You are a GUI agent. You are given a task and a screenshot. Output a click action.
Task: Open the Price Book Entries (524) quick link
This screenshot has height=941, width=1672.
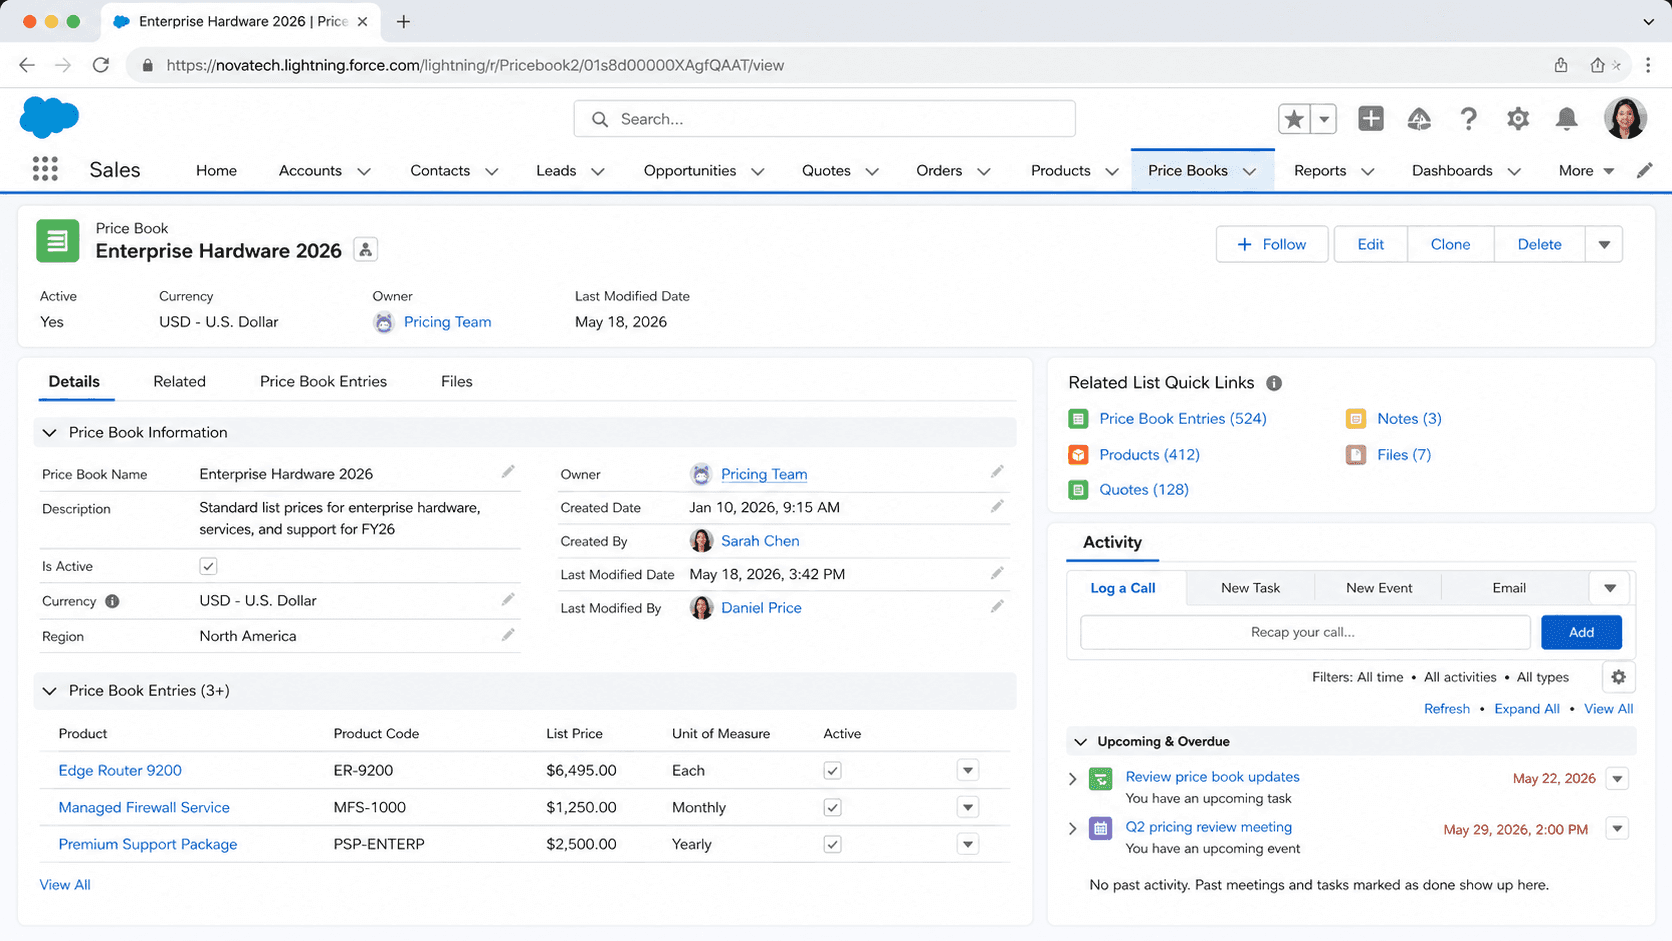click(x=1182, y=419)
